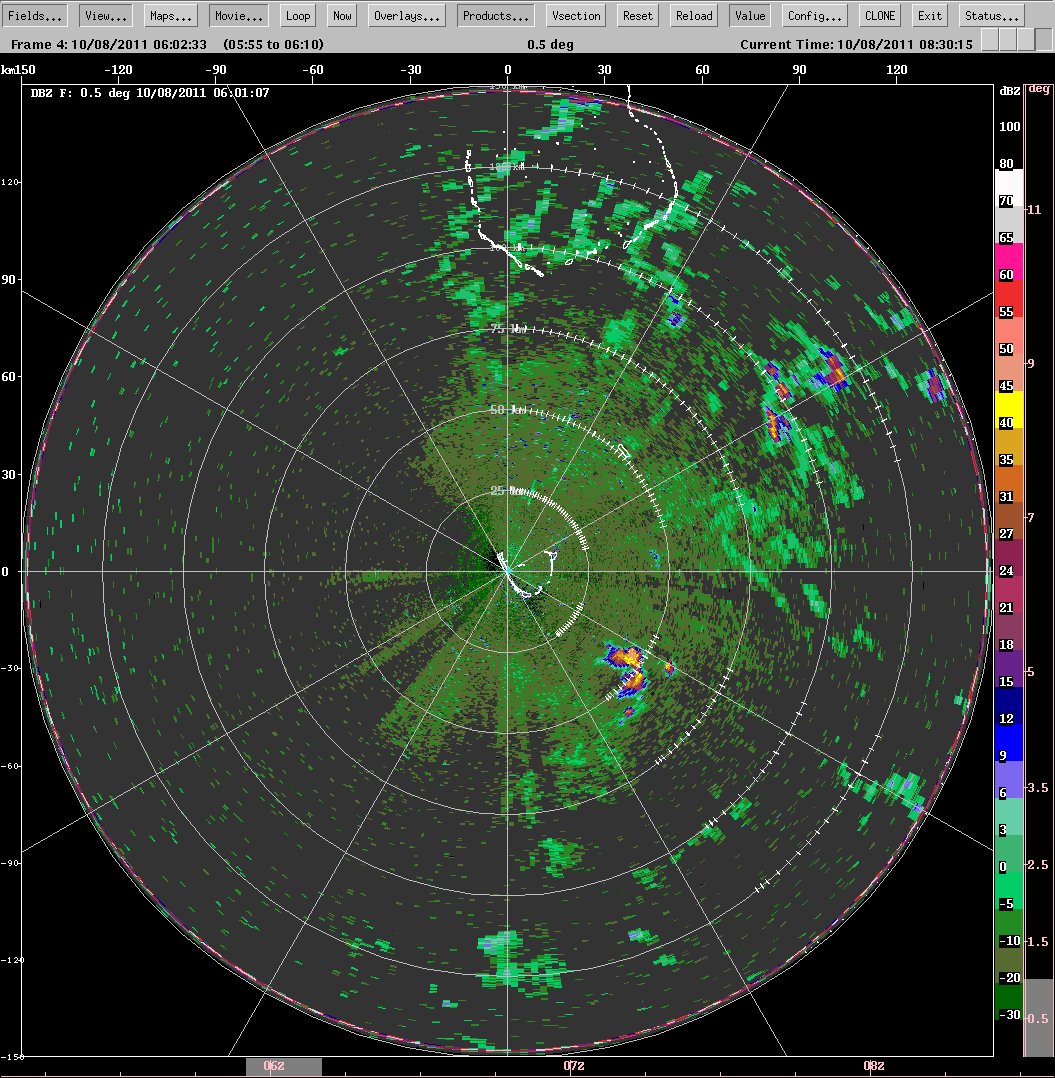Open the Status... window

tap(991, 16)
